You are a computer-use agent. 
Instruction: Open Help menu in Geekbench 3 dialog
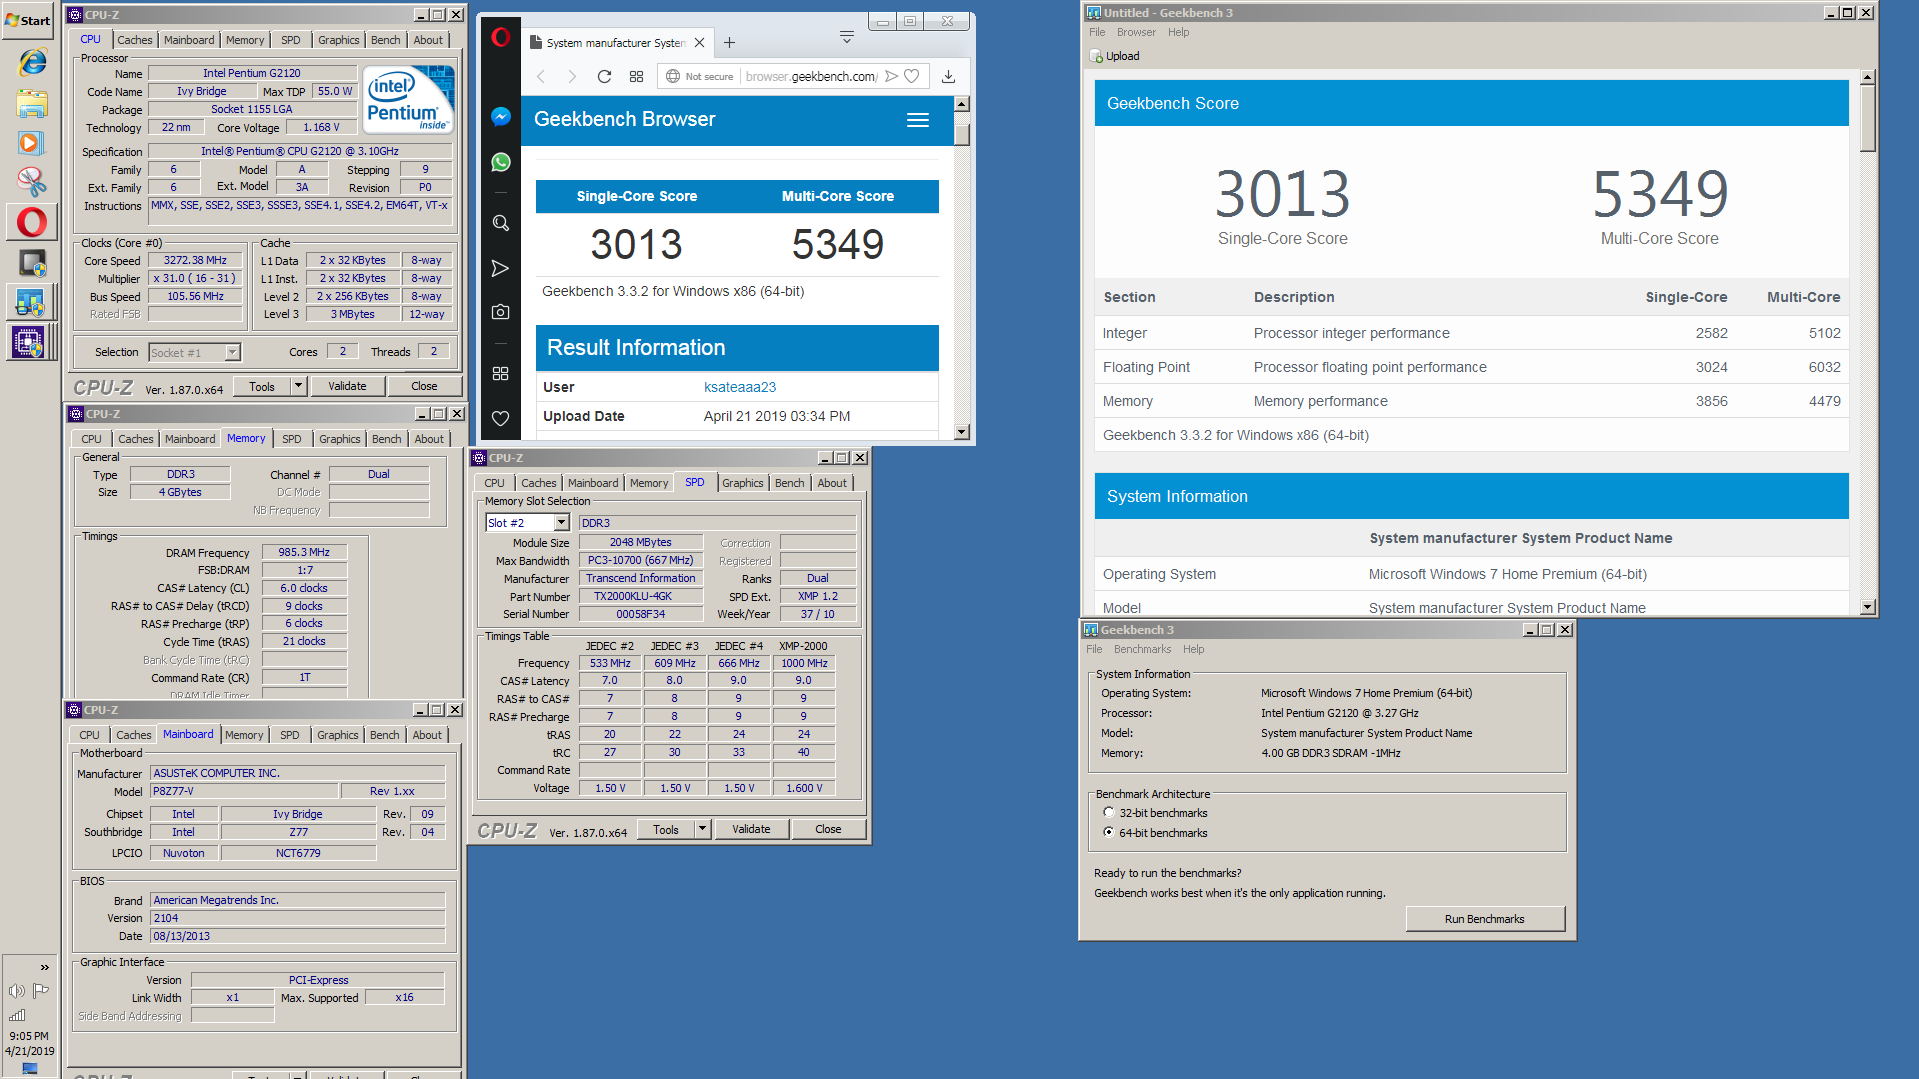click(1194, 649)
